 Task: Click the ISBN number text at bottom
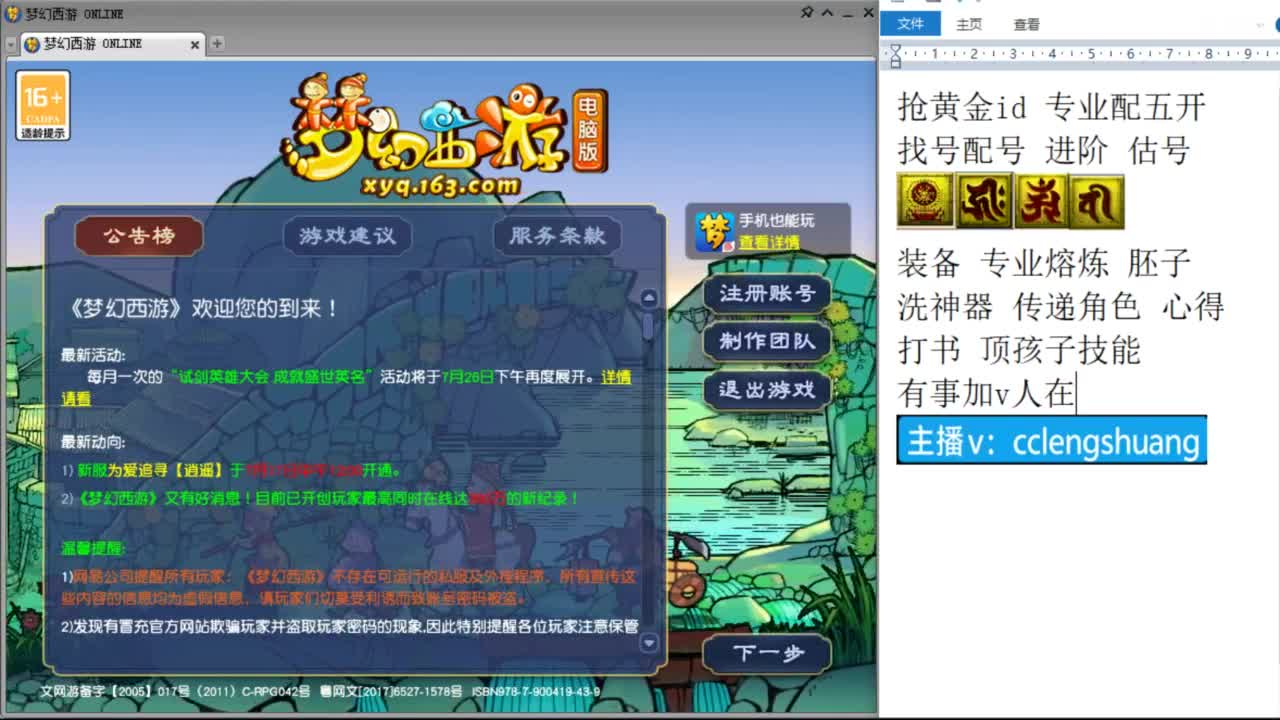click(536, 692)
